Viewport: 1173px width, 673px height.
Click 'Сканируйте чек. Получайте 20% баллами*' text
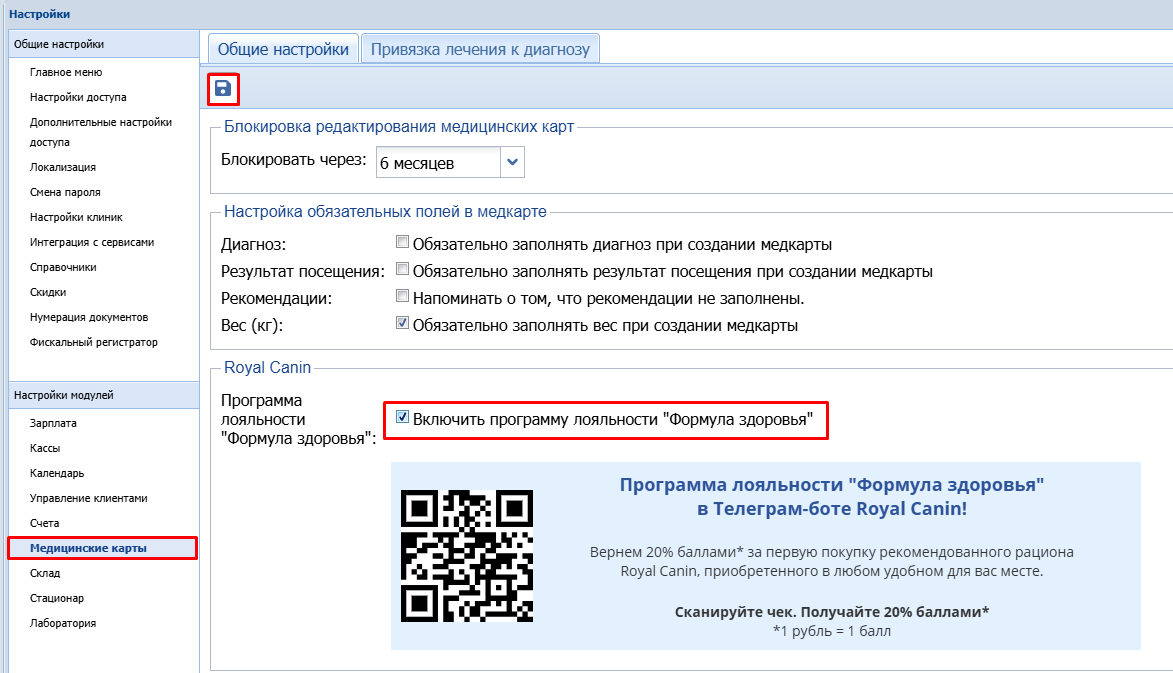coord(832,612)
